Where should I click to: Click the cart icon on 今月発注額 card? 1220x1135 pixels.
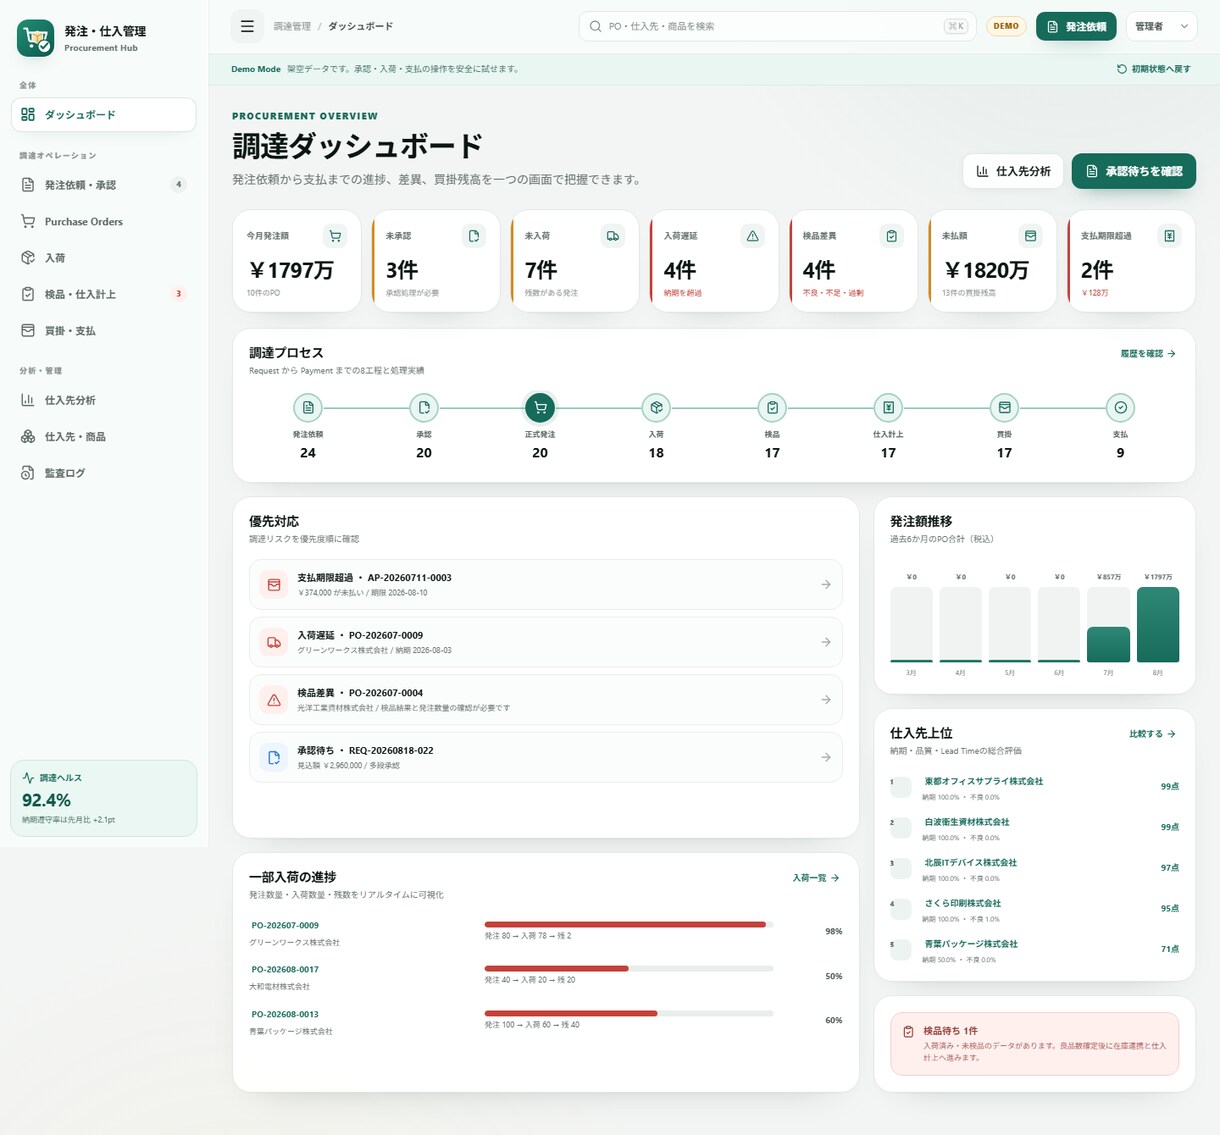coord(335,236)
